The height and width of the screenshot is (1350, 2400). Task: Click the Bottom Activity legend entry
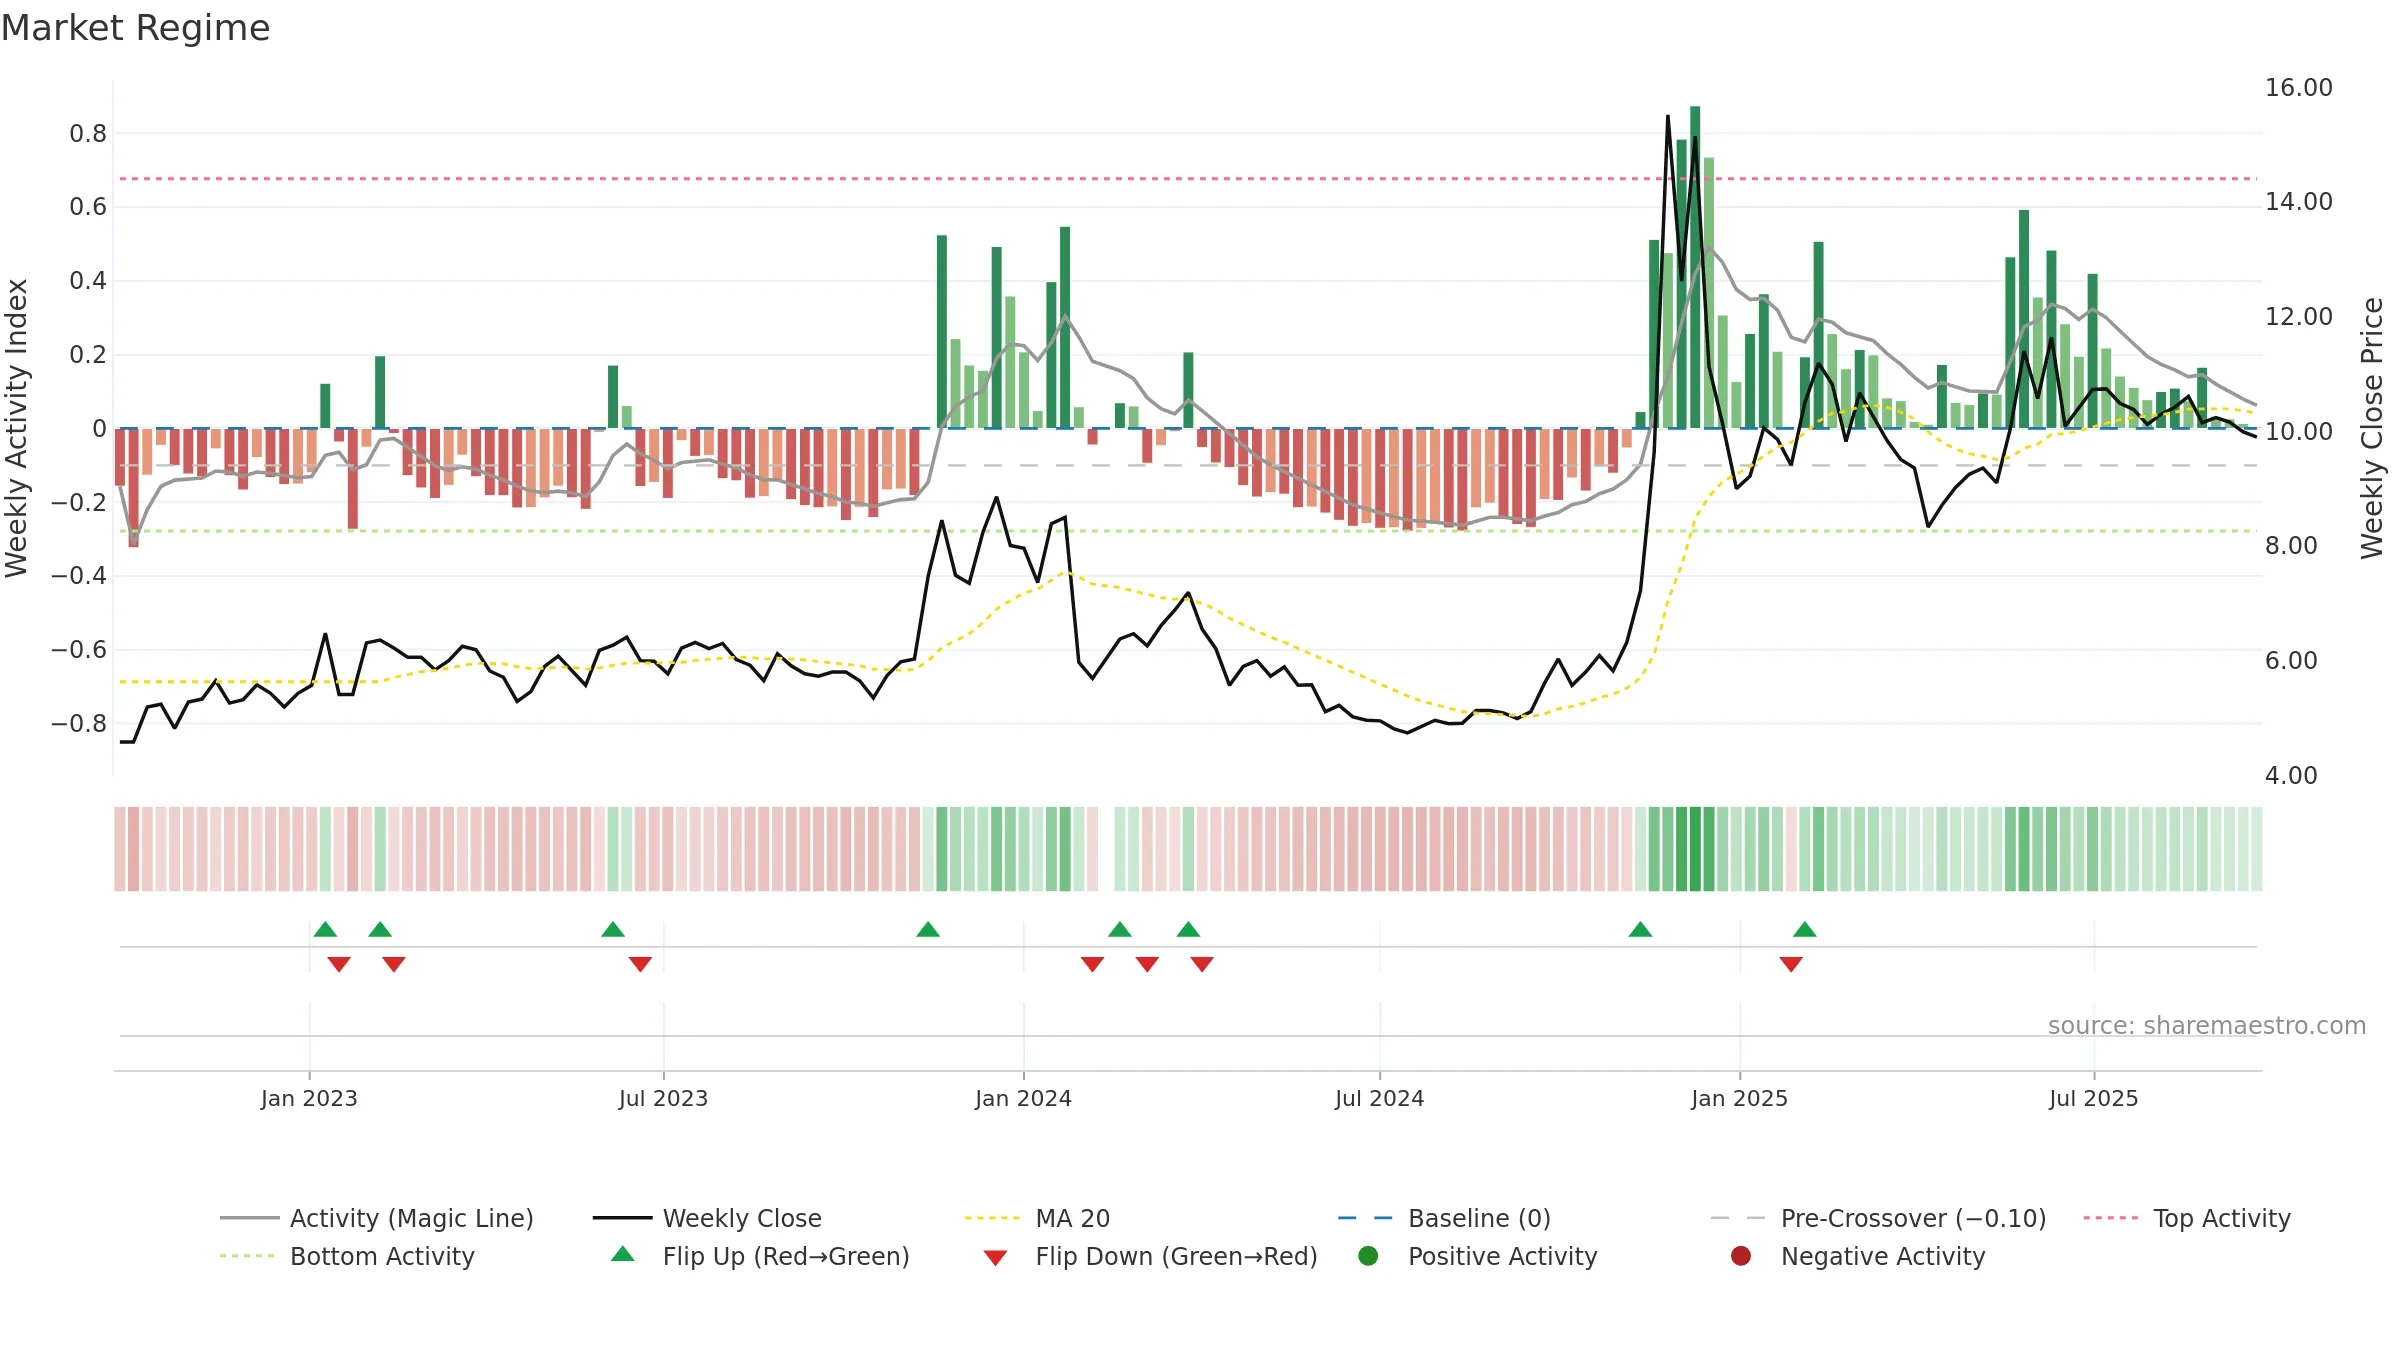[x=347, y=1256]
